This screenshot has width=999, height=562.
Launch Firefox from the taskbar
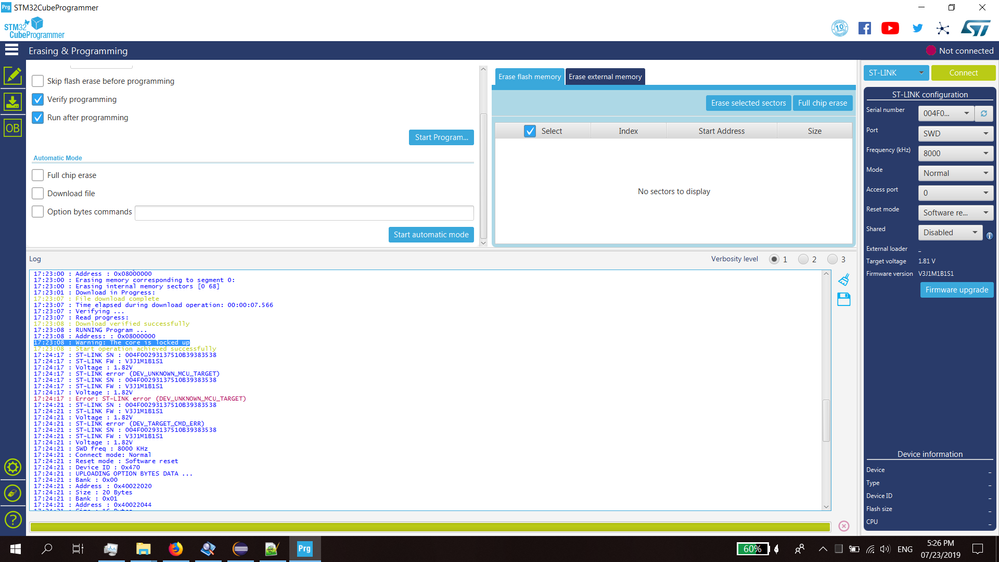point(176,549)
